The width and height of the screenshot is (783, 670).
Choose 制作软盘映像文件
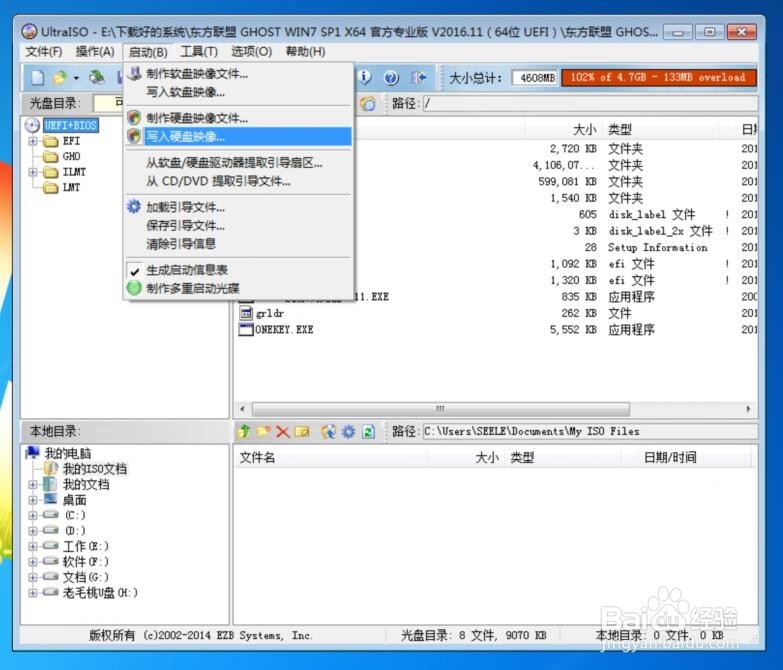239,74
